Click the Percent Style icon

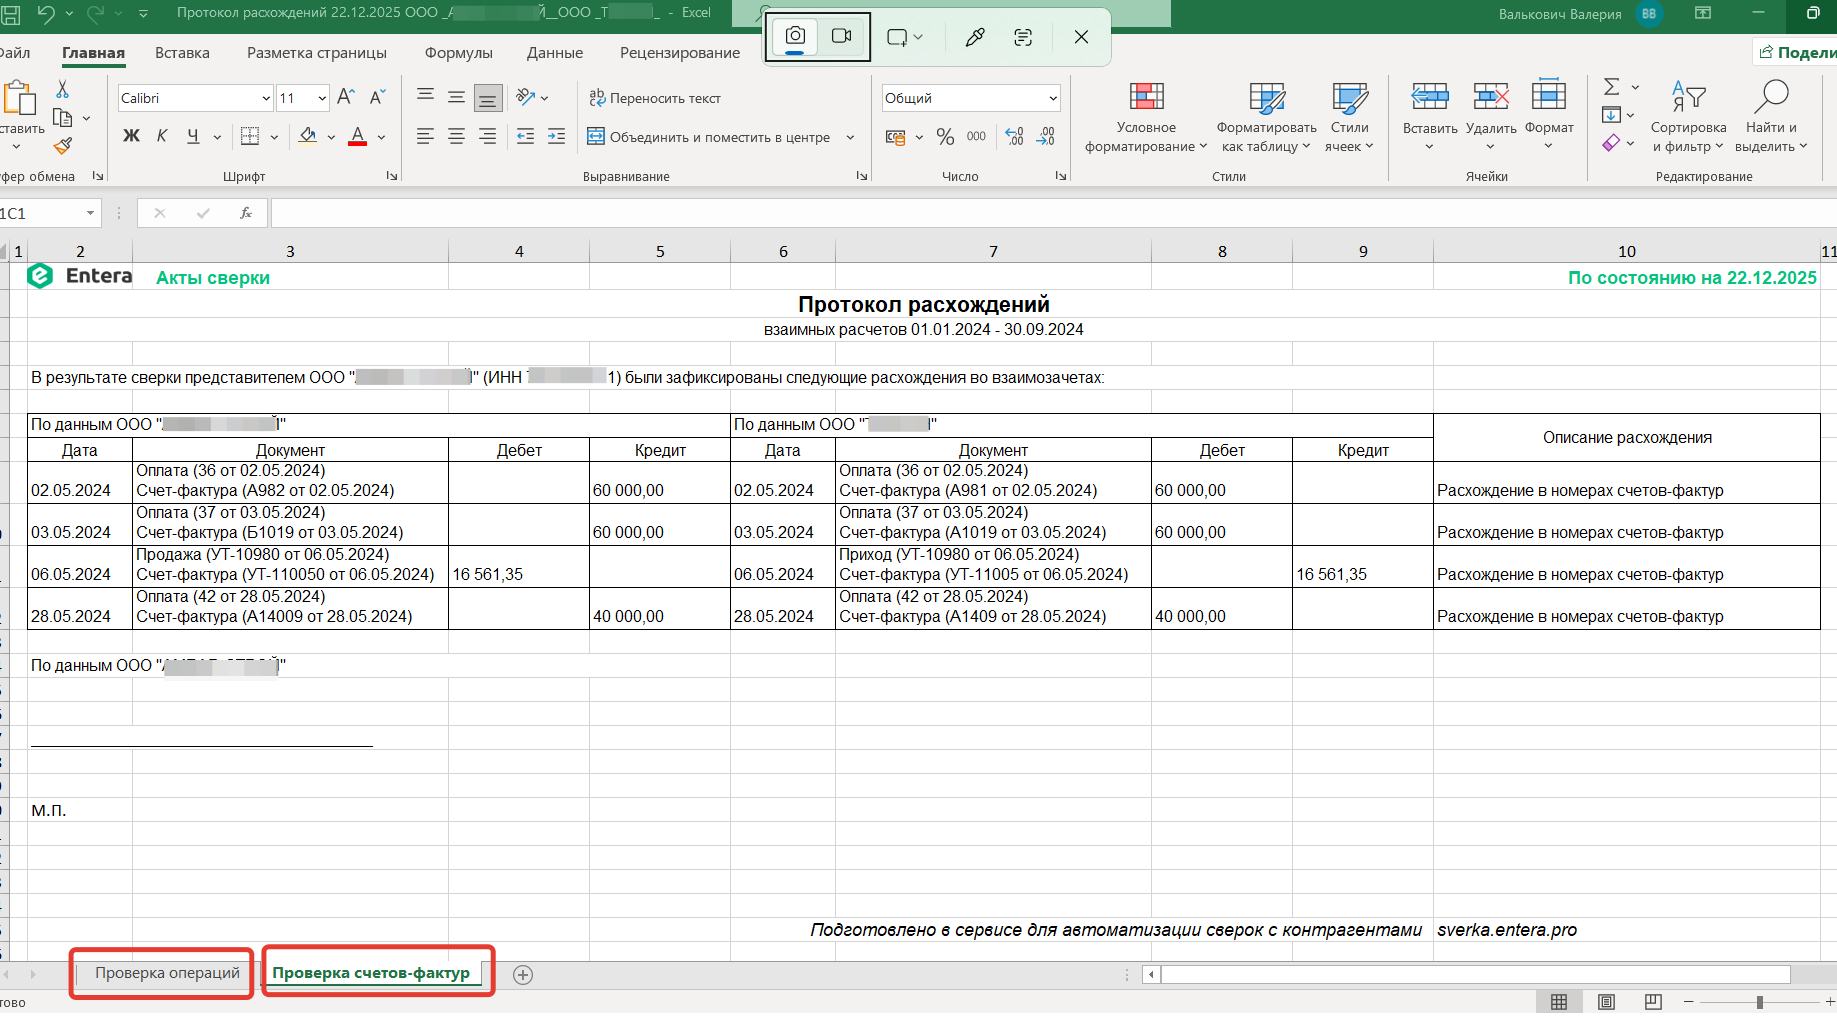(x=945, y=137)
